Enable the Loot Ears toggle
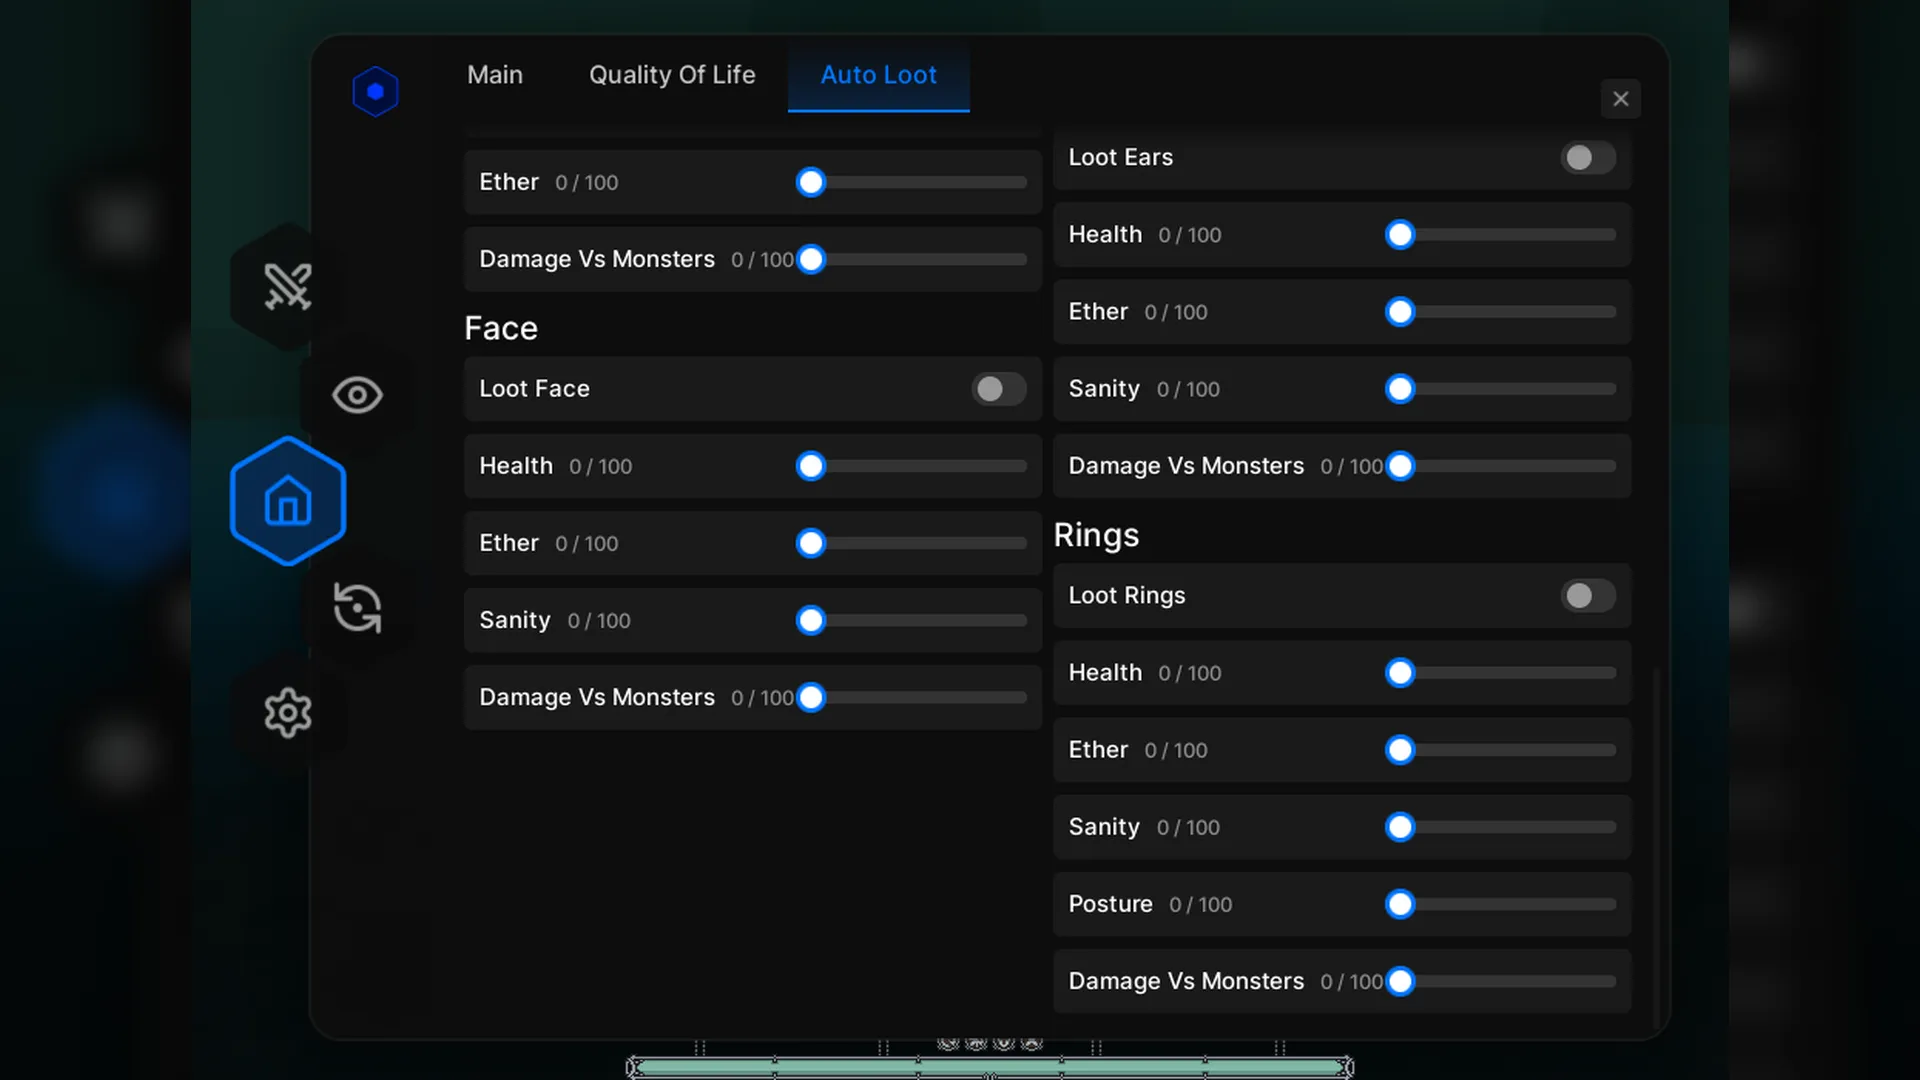Screen dimensions: 1920x1080 (1587, 158)
